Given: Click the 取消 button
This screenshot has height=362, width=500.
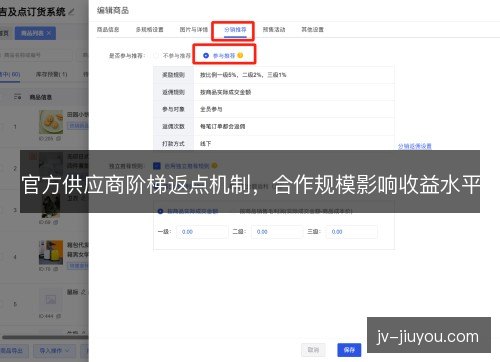Looking at the screenshot, I should tap(313, 350).
